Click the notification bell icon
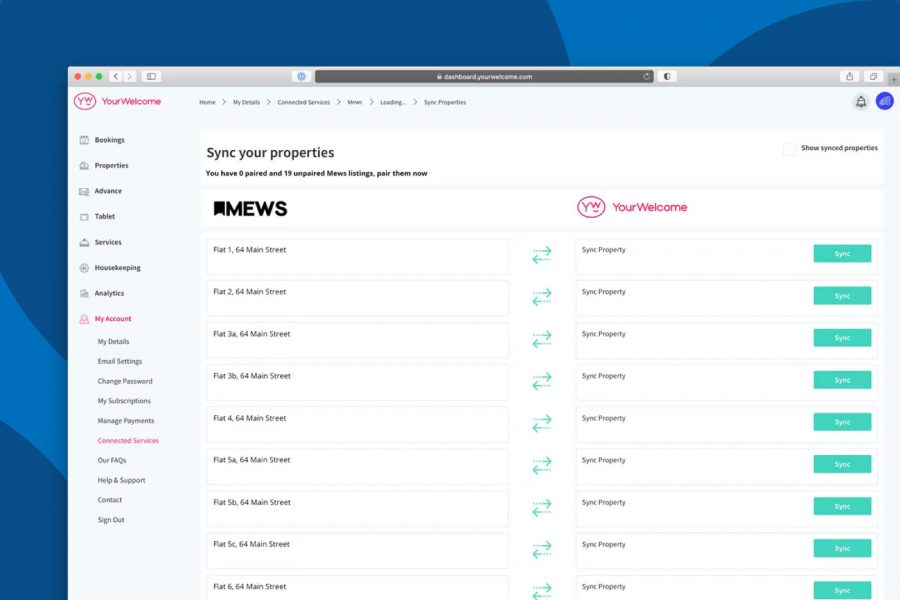This screenshot has height=600, width=900. [x=860, y=102]
